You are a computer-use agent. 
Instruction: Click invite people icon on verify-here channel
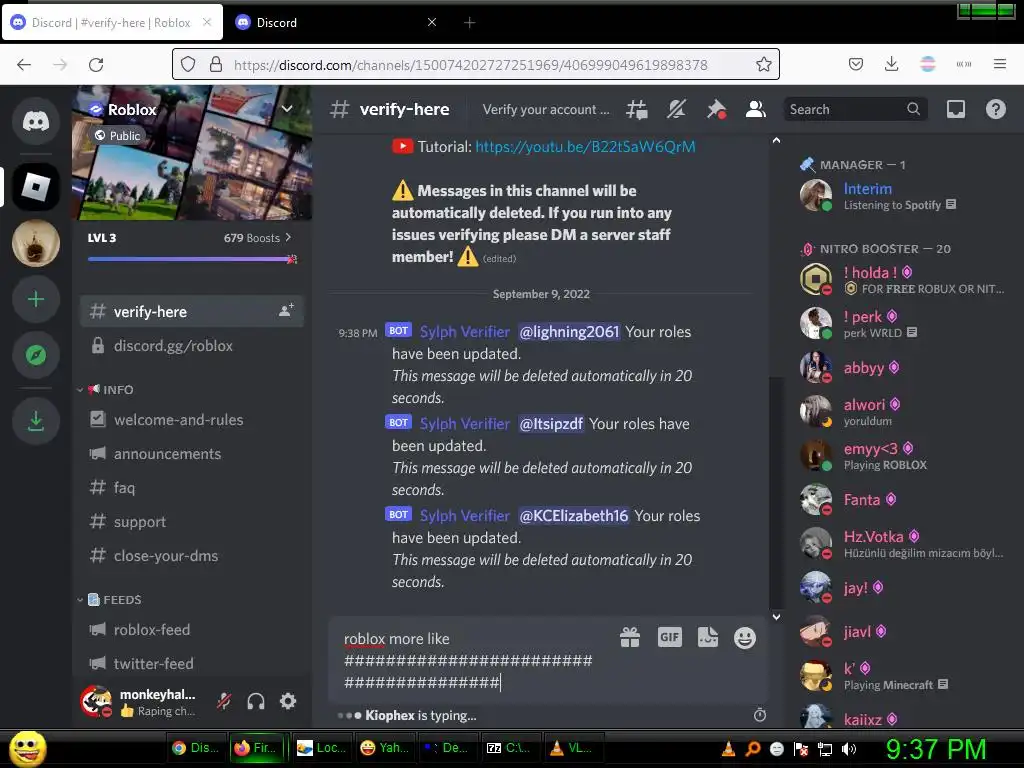[x=286, y=310]
